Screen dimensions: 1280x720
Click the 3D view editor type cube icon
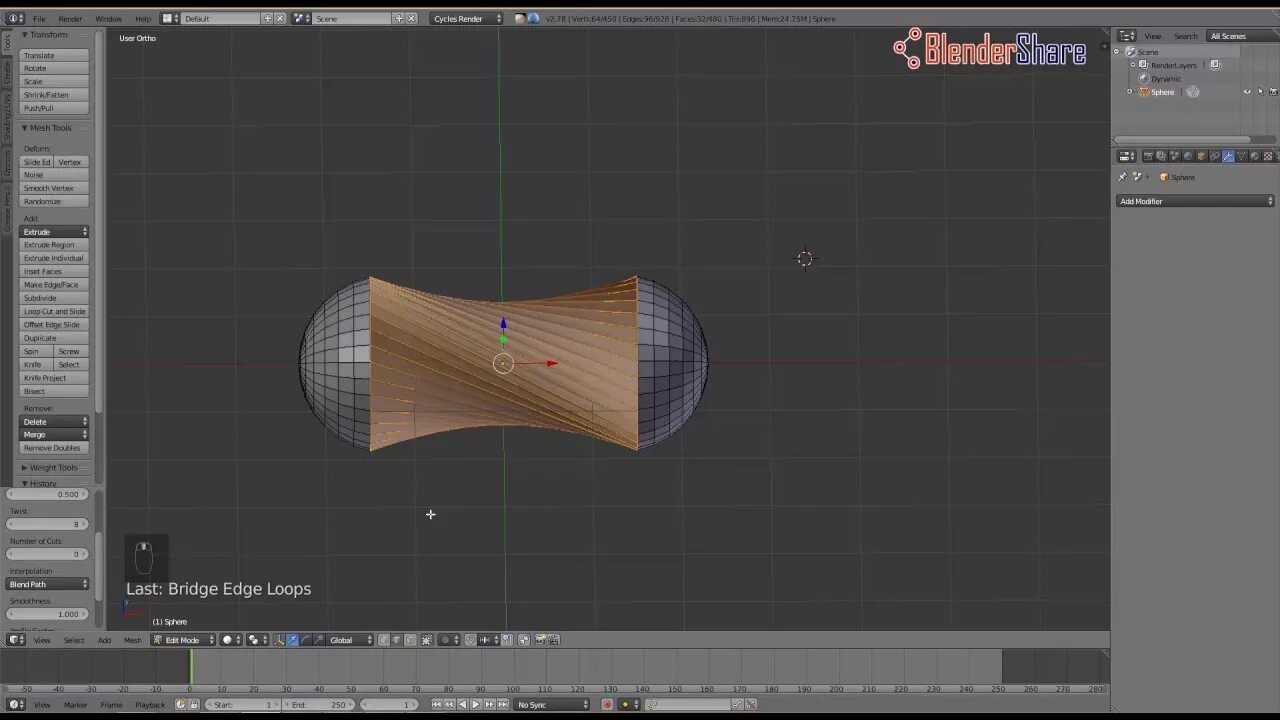click(15, 640)
